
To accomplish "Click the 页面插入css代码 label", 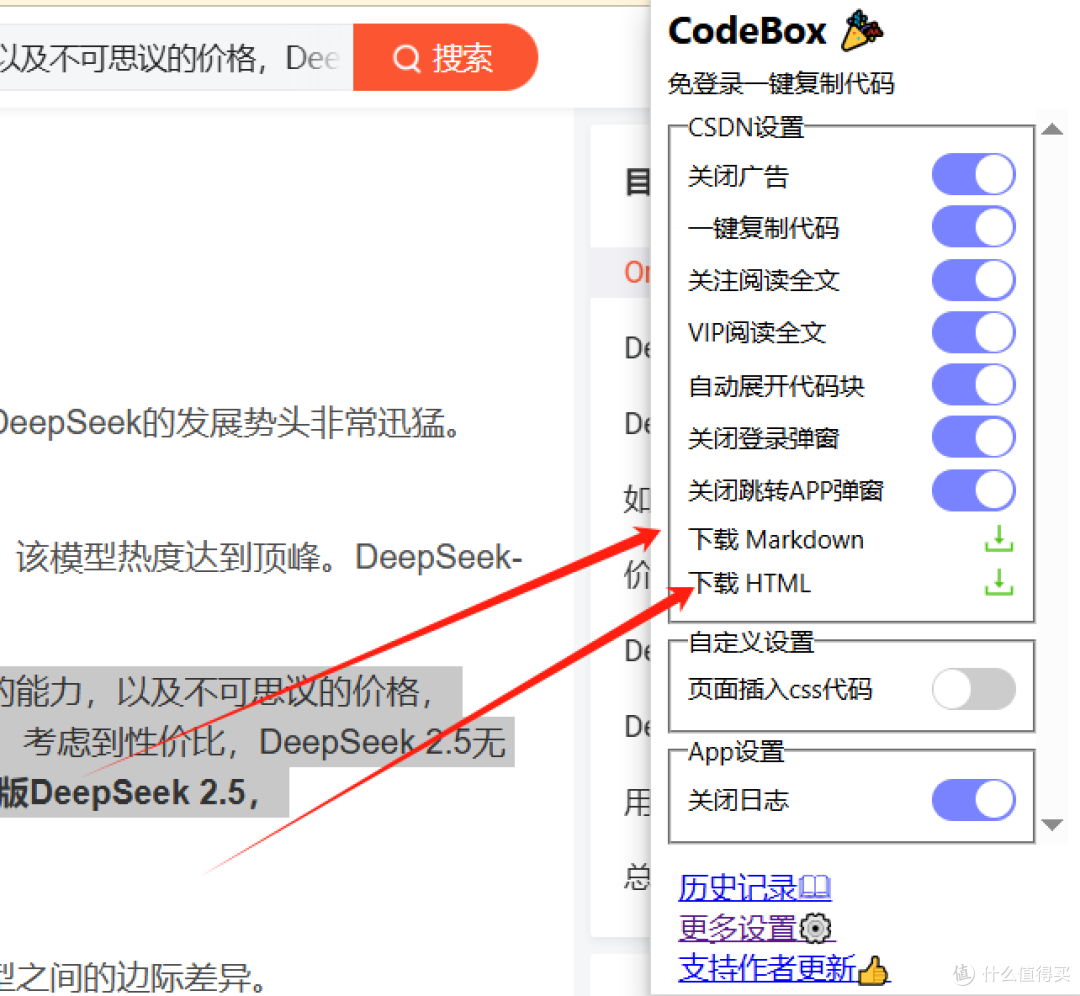I will coord(780,689).
